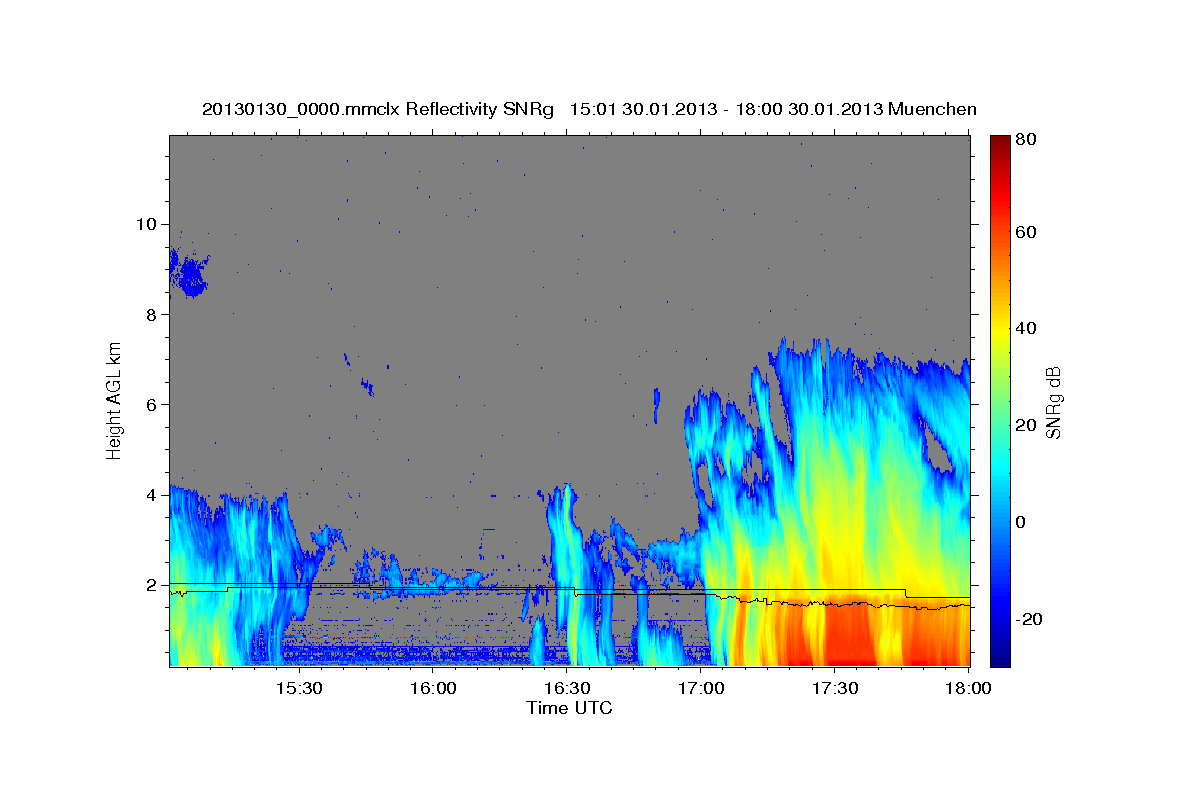The width and height of the screenshot is (1200, 800).
Task: Click the 'Time UTC' x-axis label
Action: point(569,708)
